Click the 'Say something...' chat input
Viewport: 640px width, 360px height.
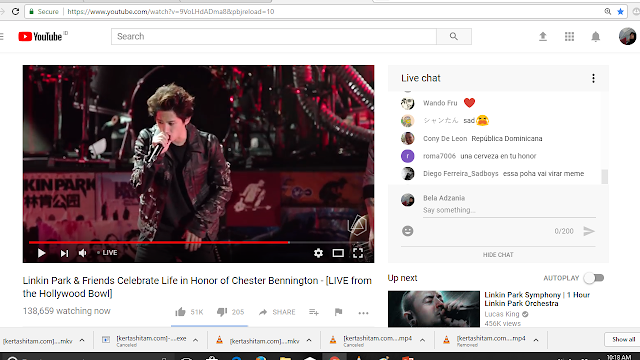tap(509, 210)
